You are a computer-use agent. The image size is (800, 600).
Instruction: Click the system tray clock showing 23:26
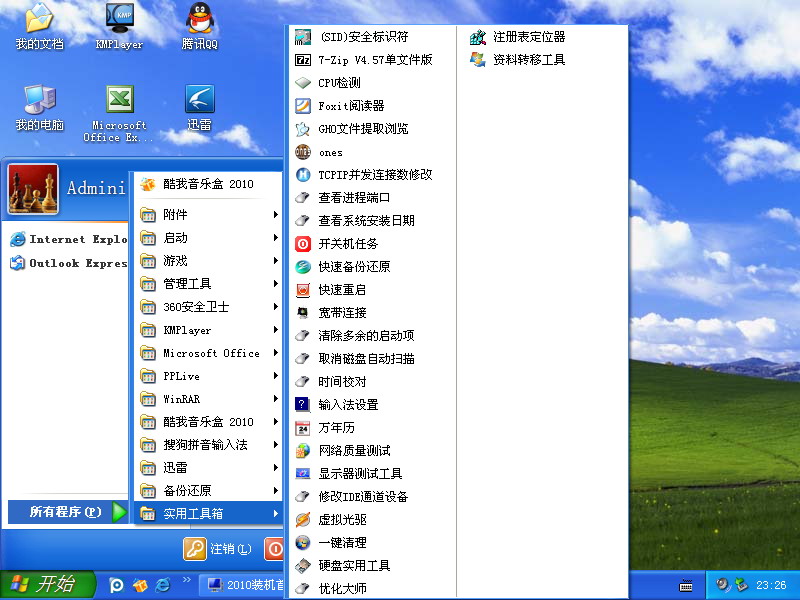point(771,585)
